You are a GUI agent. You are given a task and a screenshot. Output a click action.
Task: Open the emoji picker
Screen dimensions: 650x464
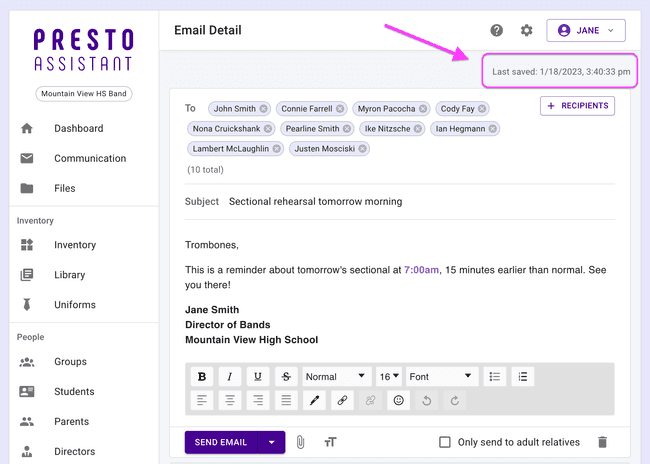(x=398, y=401)
